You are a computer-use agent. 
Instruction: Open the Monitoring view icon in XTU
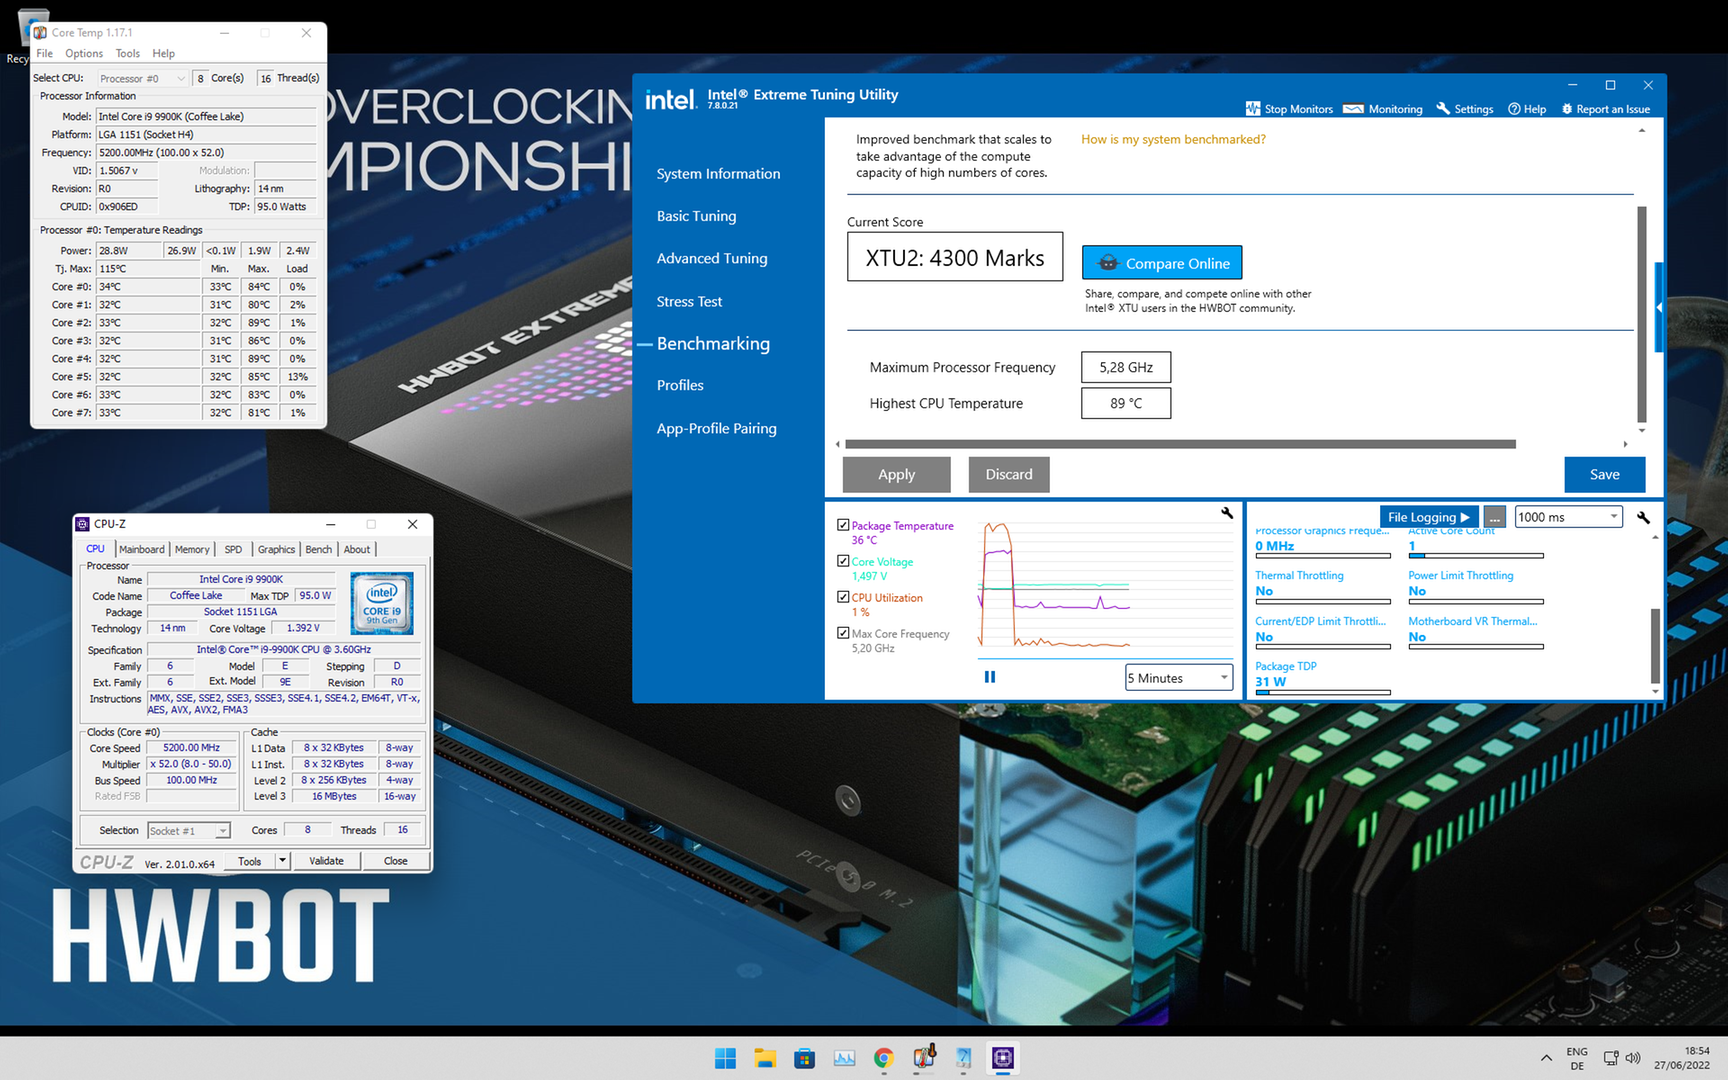1353,109
